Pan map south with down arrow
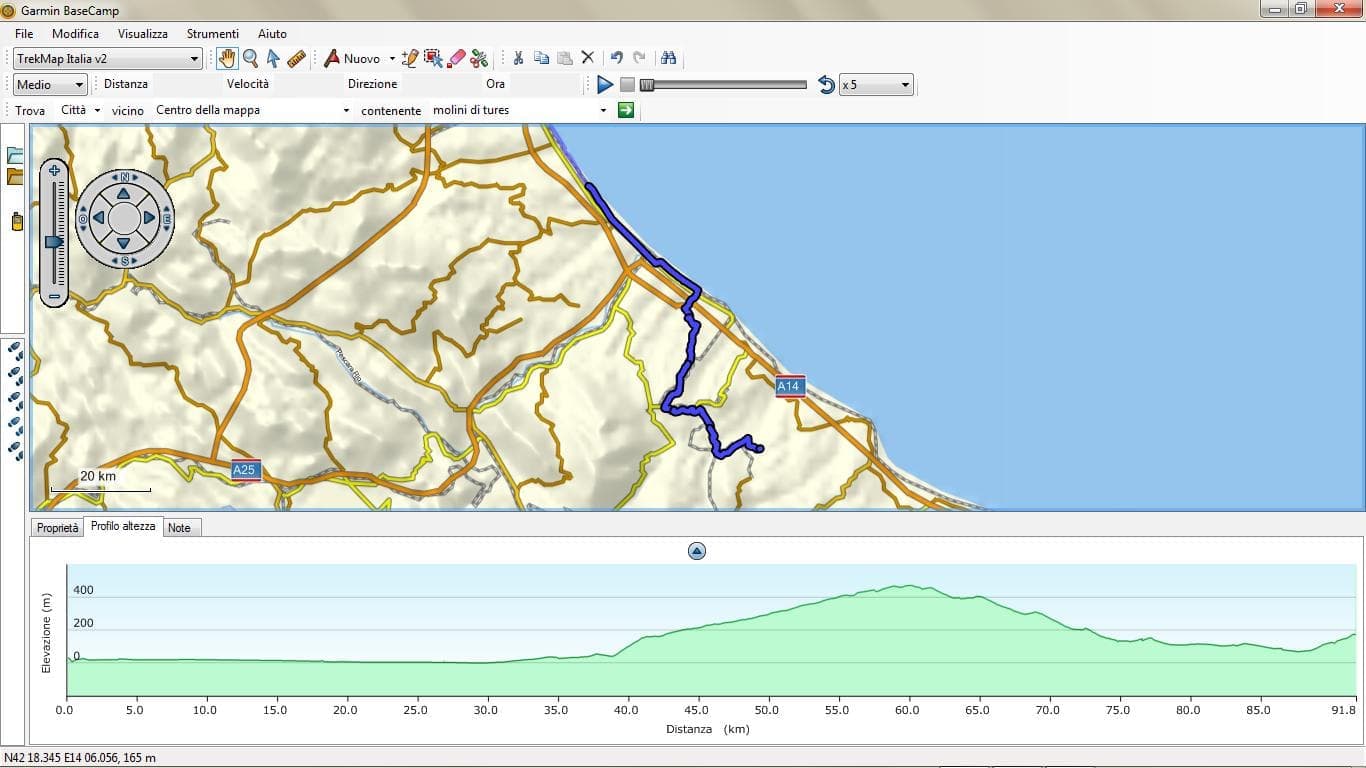The height and width of the screenshot is (768, 1366). (x=123, y=243)
